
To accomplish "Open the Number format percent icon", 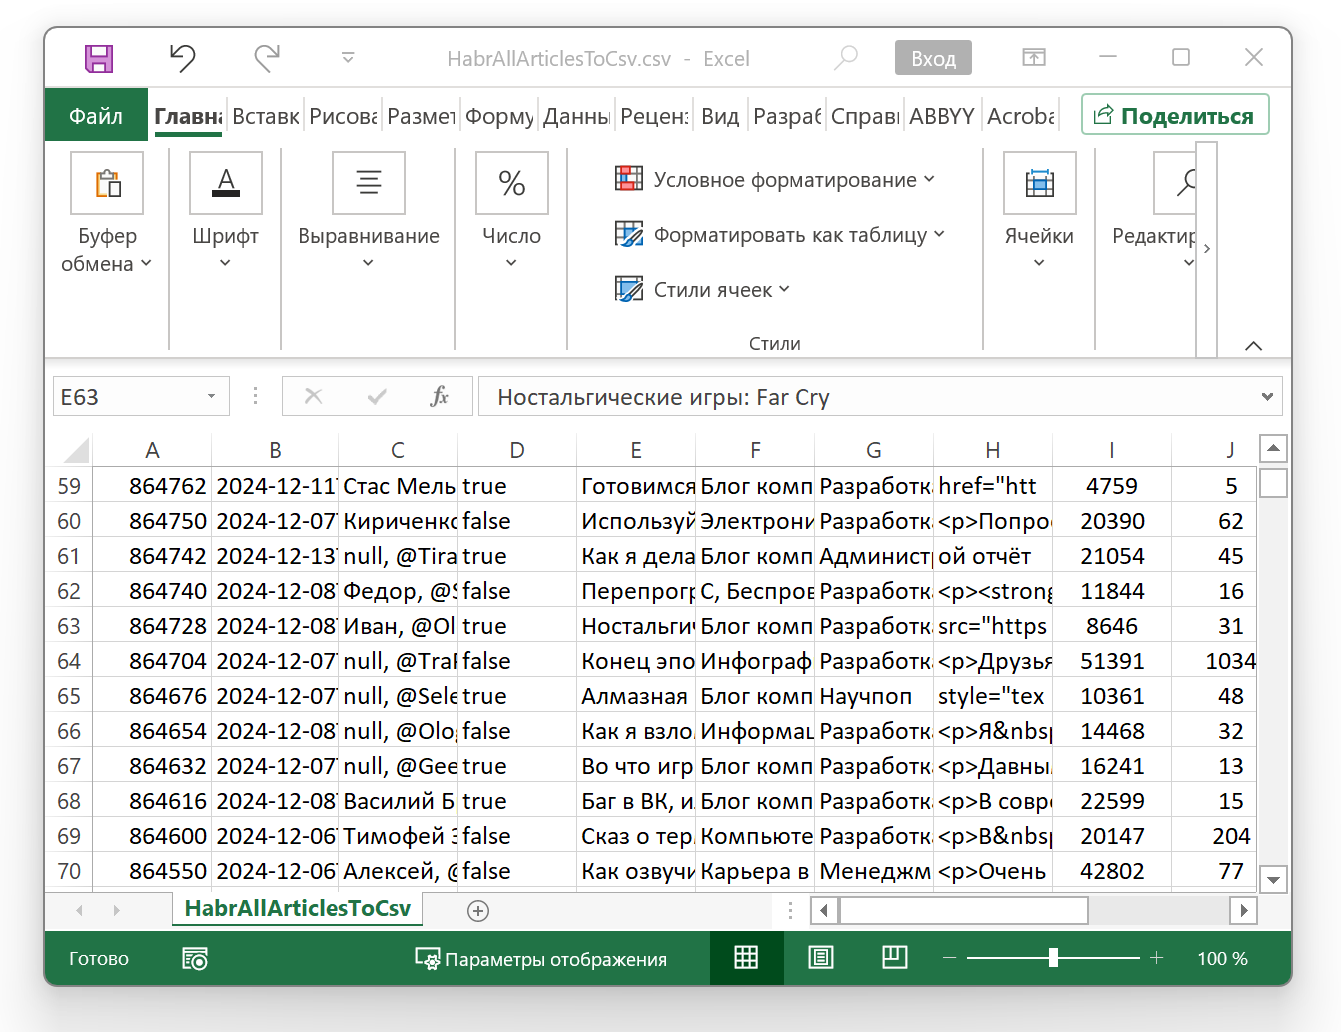I will 511,184.
